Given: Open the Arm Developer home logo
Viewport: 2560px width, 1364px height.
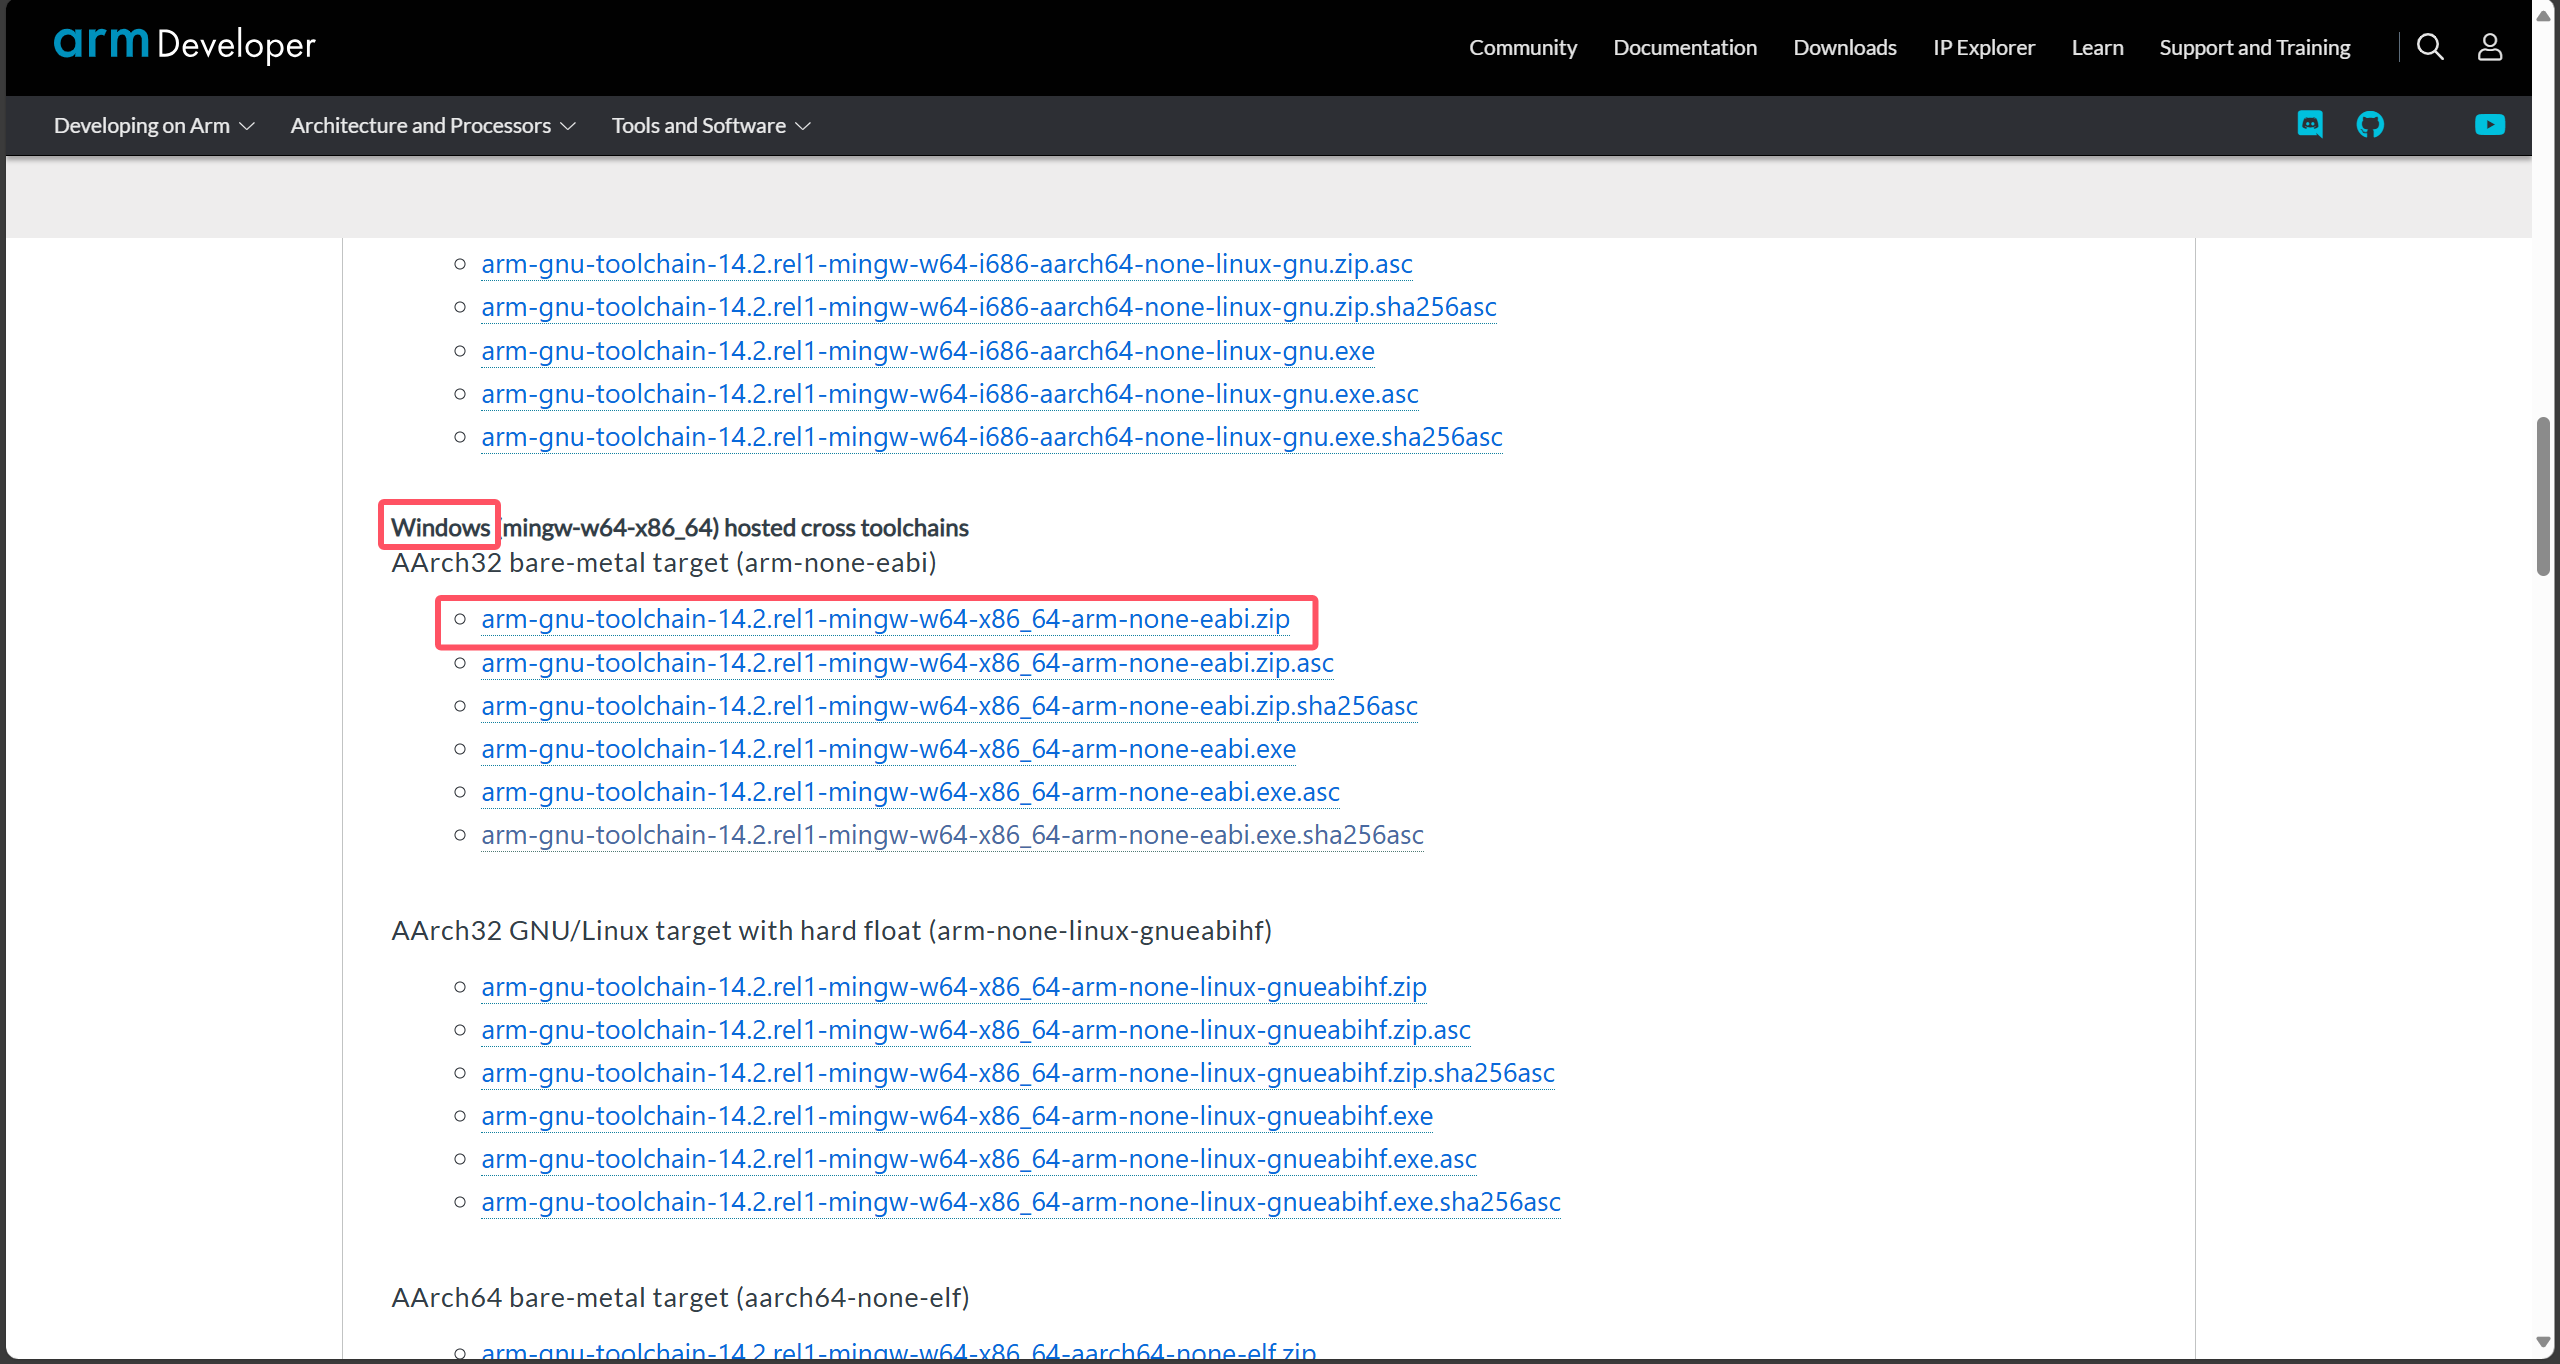Looking at the screenshot, I should (185, 45).
